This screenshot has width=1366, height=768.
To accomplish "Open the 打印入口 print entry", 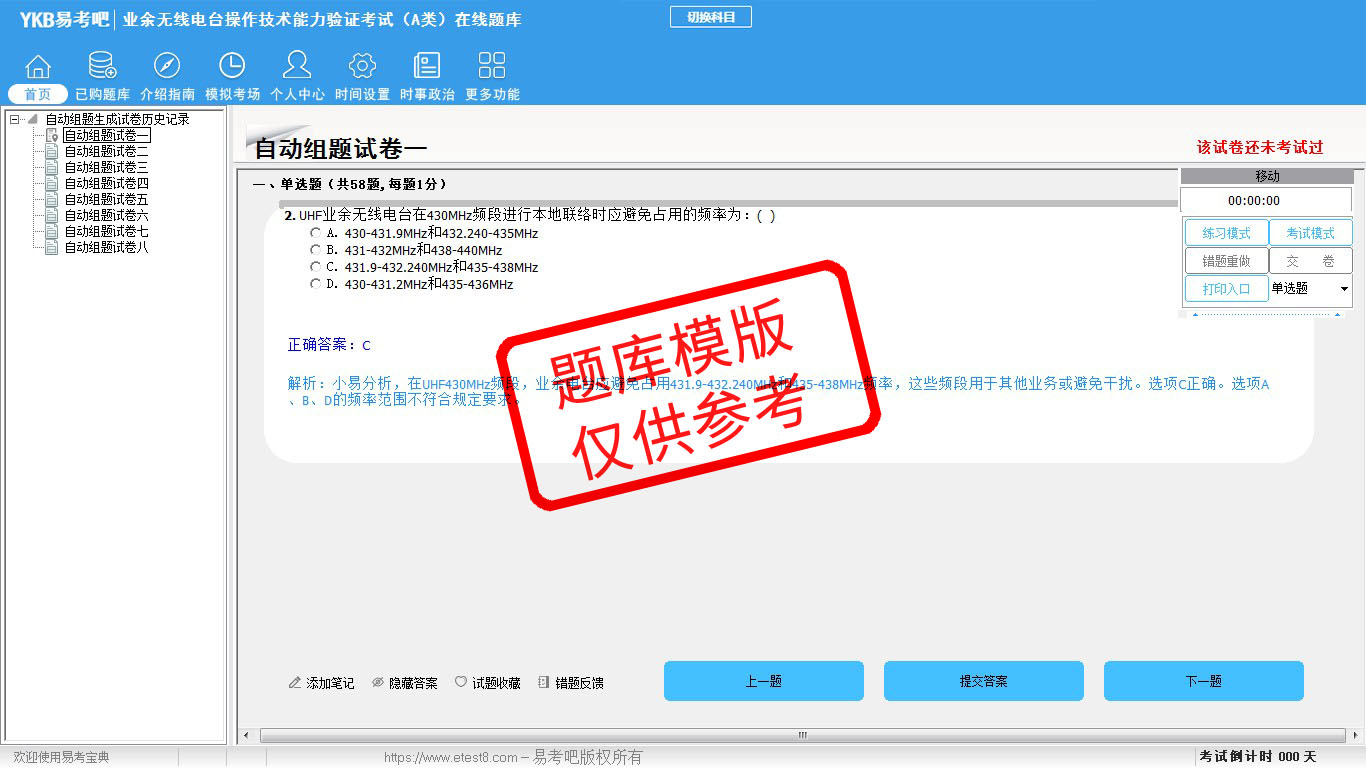I will point(1226,289).
